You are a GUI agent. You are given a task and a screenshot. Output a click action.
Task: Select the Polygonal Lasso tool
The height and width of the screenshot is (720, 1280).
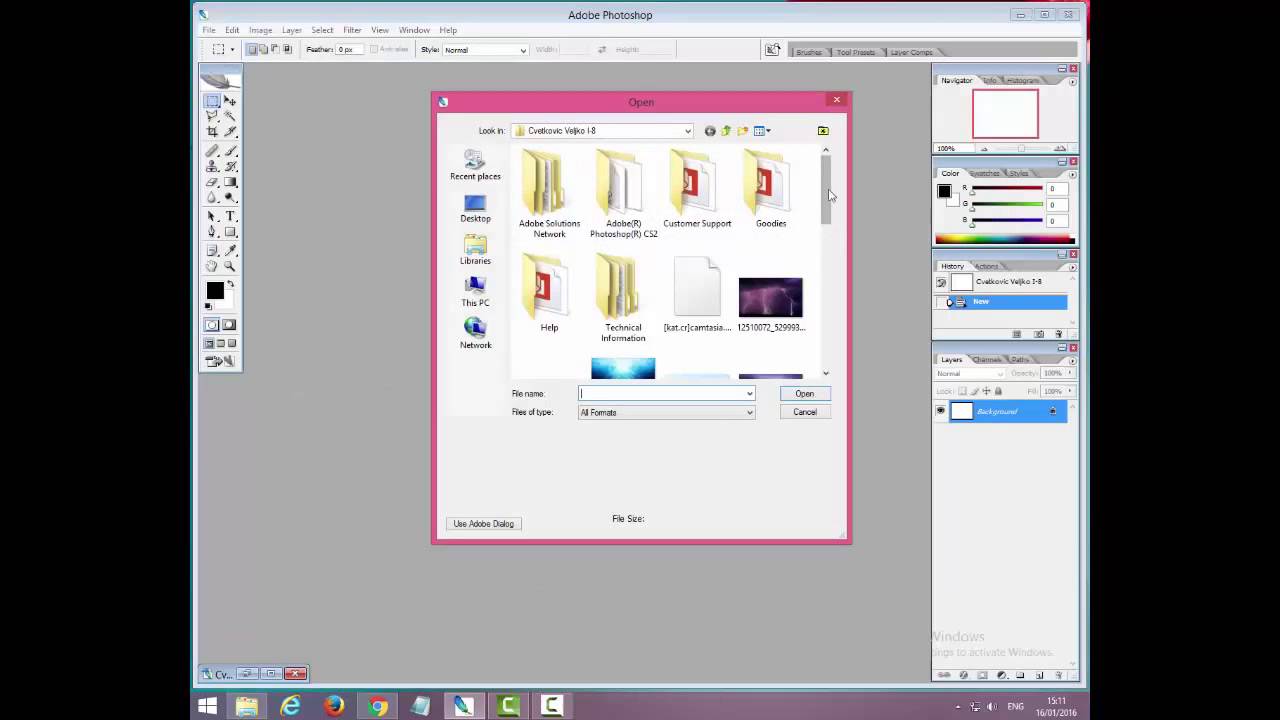(212, 116)
